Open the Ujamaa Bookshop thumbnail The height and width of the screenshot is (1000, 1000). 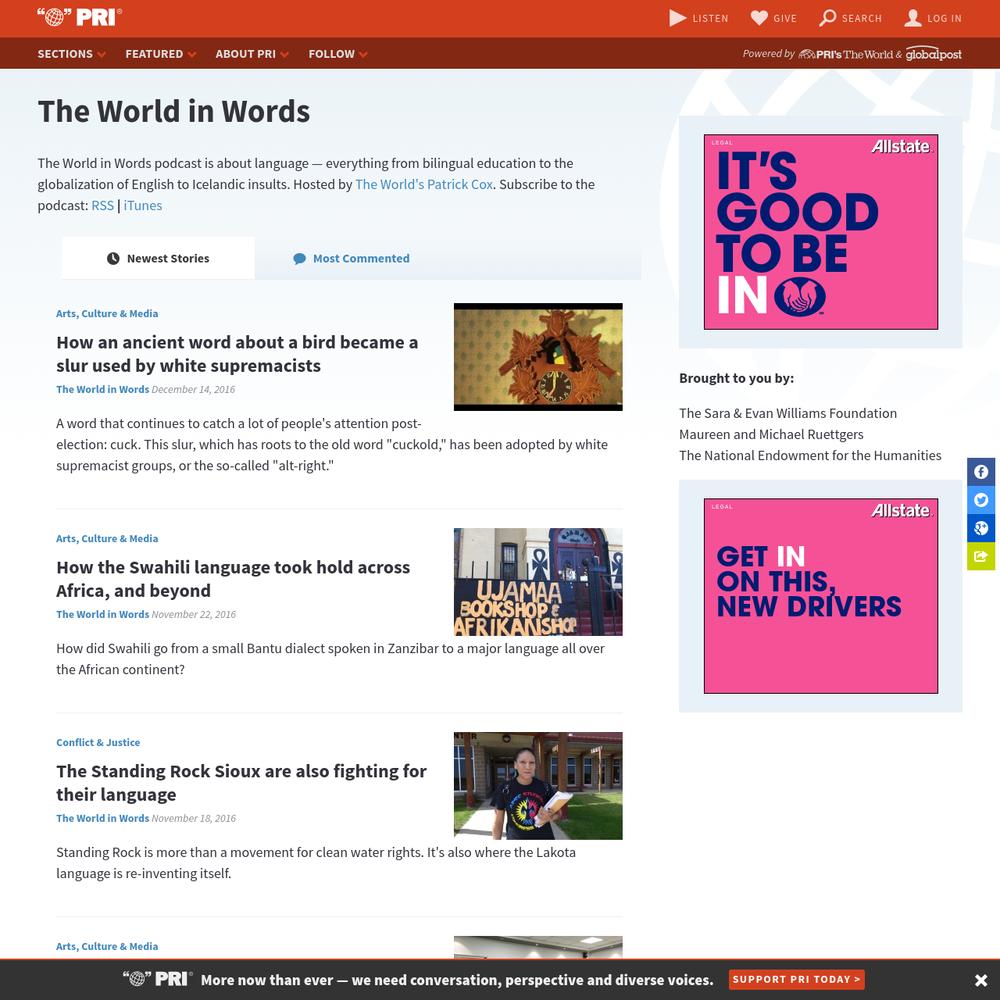[538, 582]
